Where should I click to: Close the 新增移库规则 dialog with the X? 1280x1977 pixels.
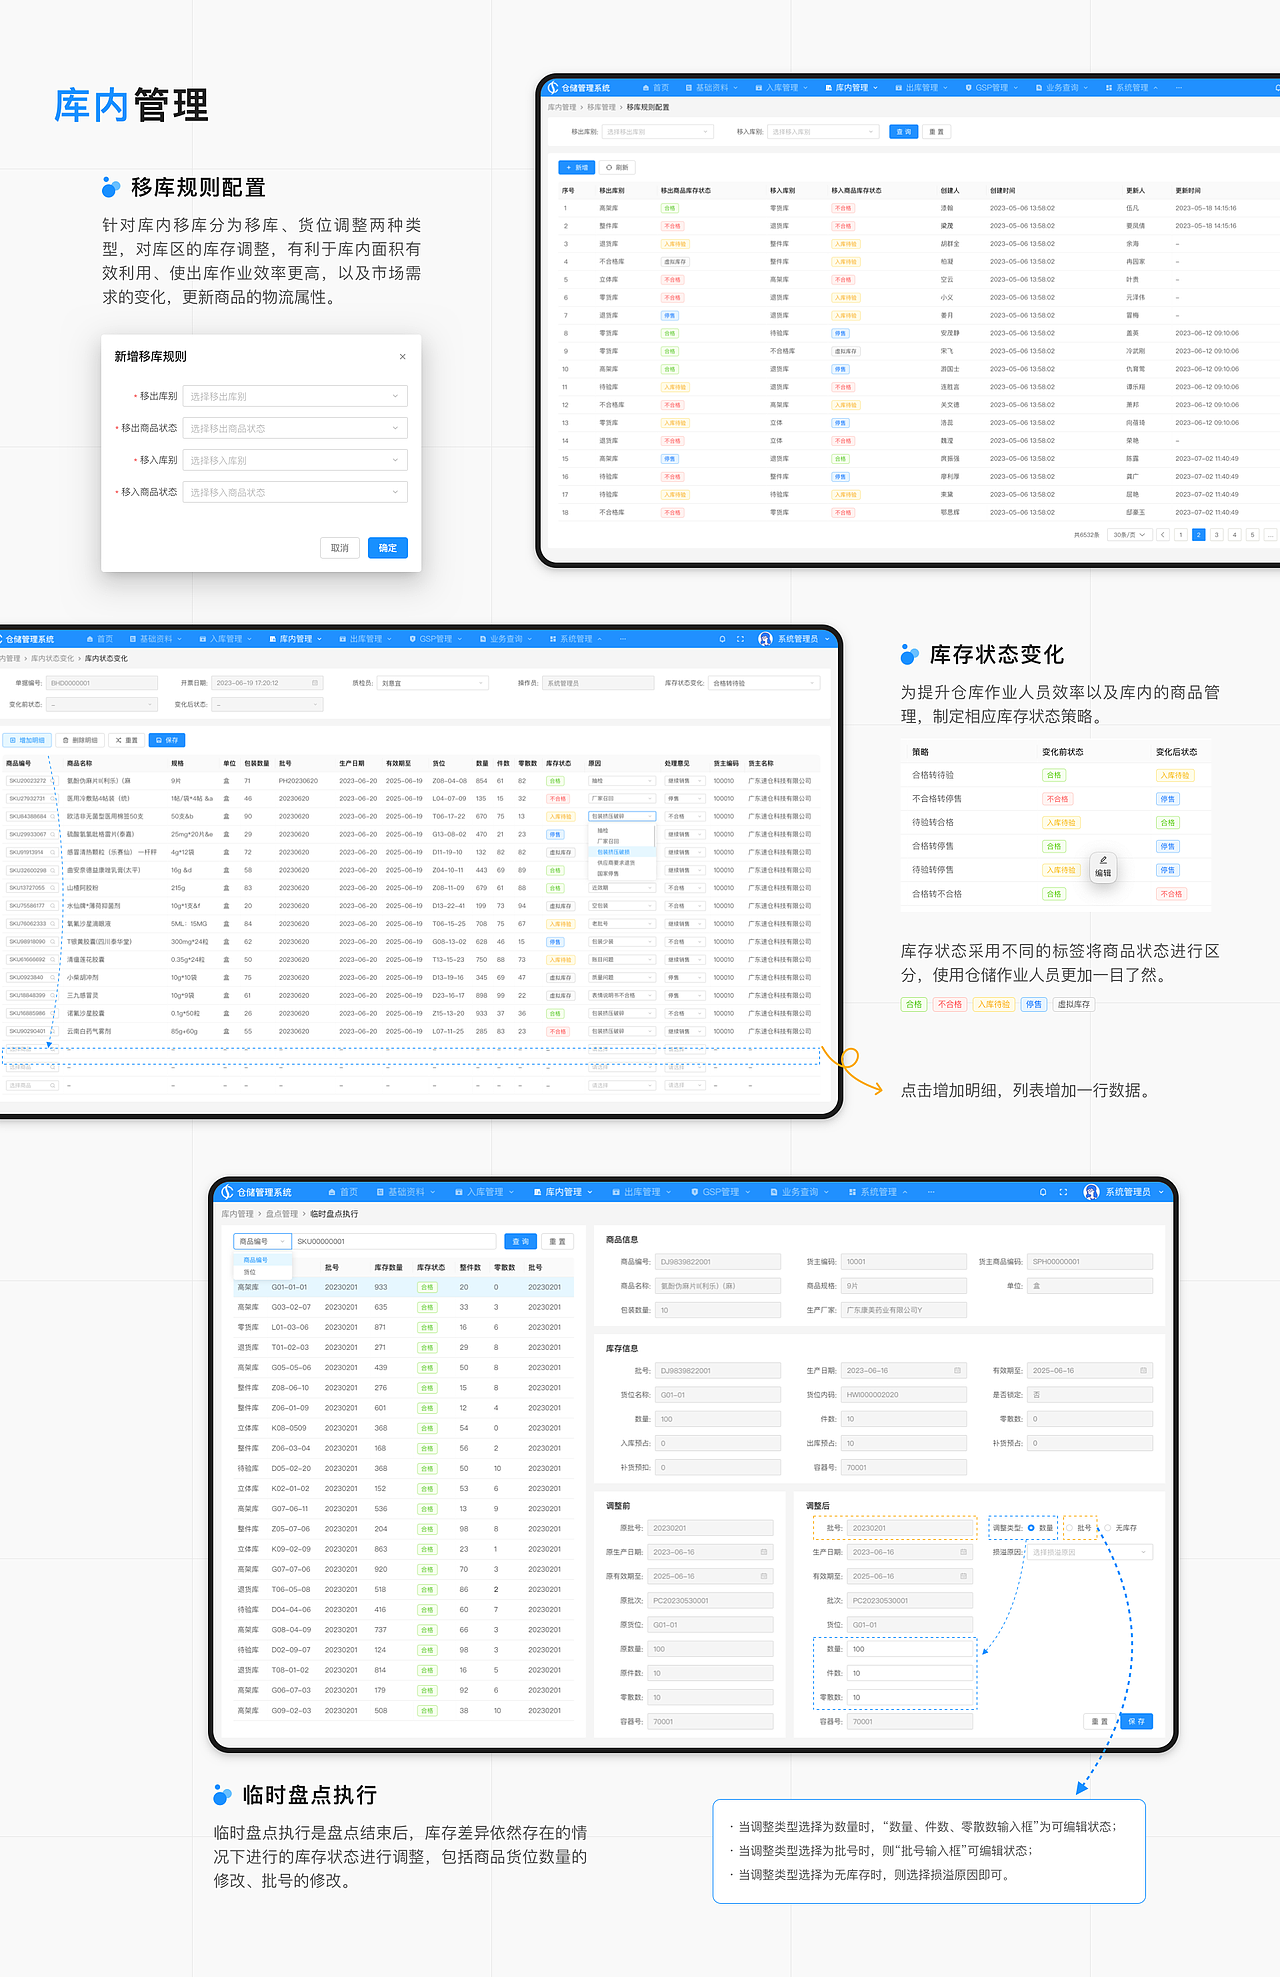[x=402, y=357]
